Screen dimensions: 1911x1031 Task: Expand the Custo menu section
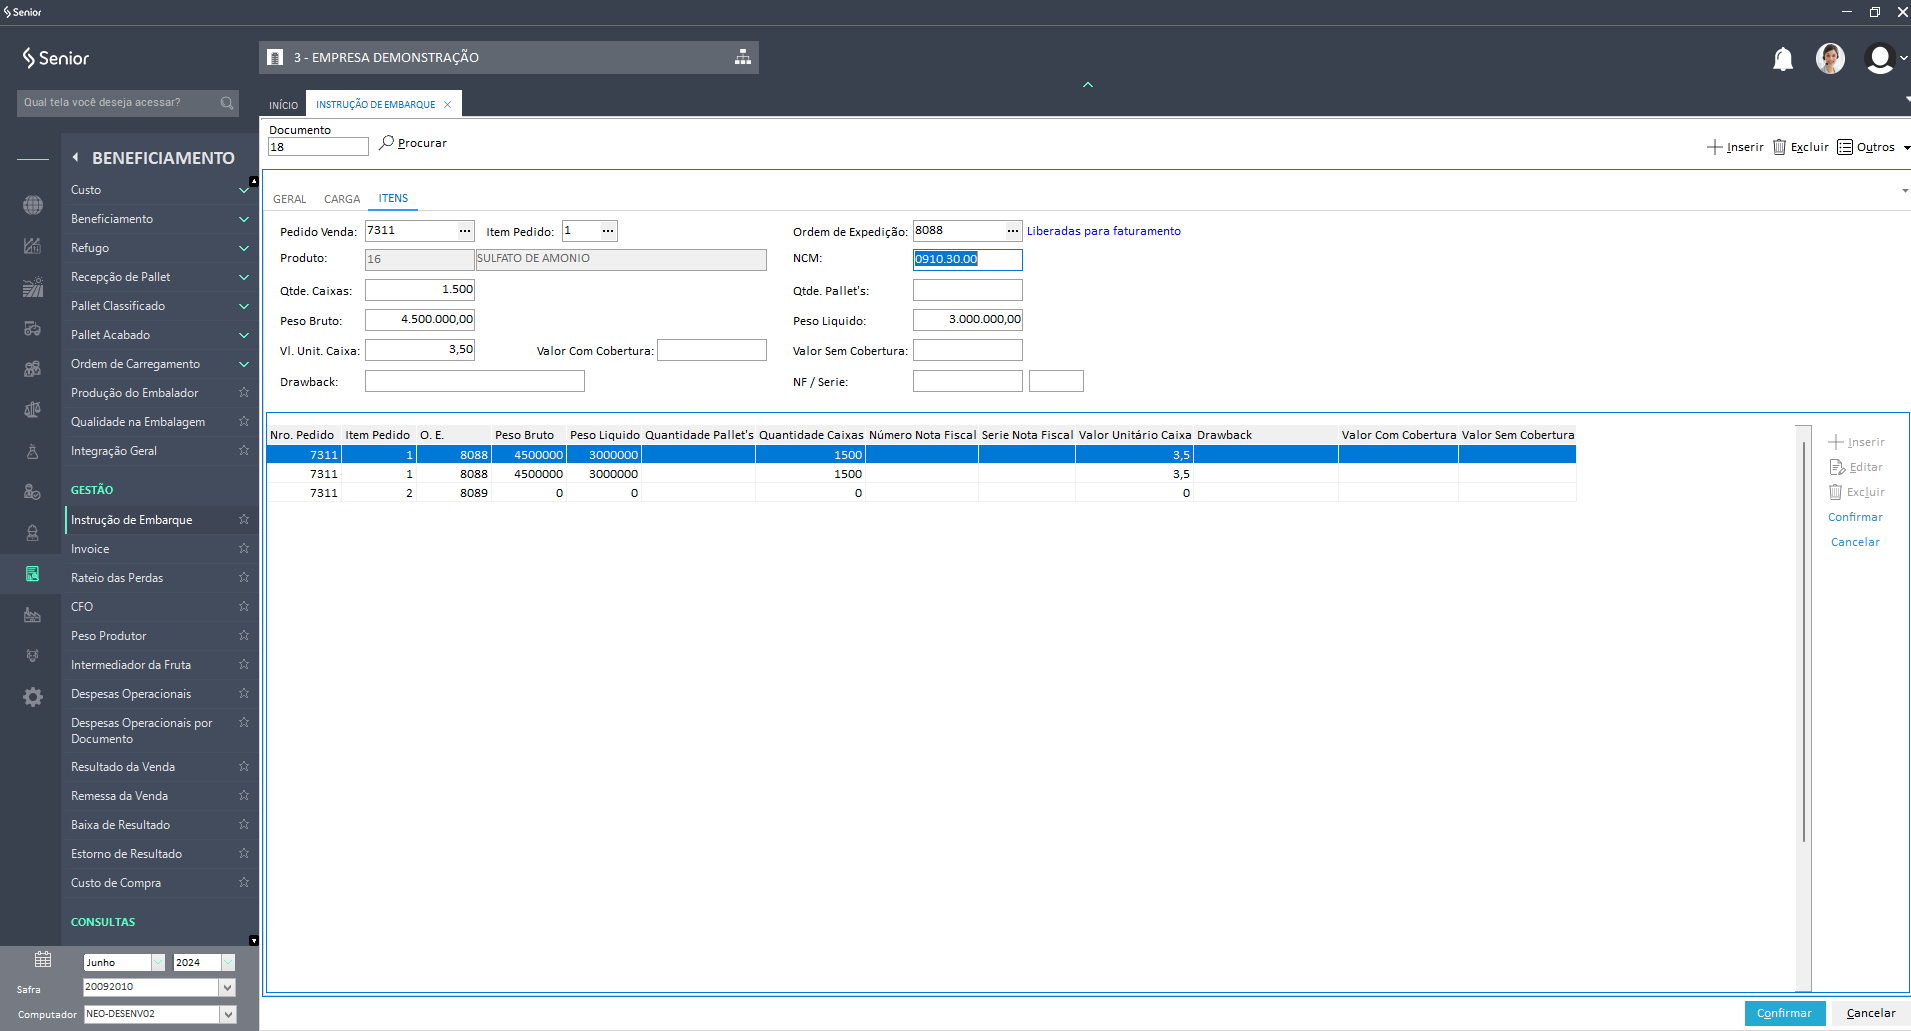pyautogui.click(x=243, y=190)
